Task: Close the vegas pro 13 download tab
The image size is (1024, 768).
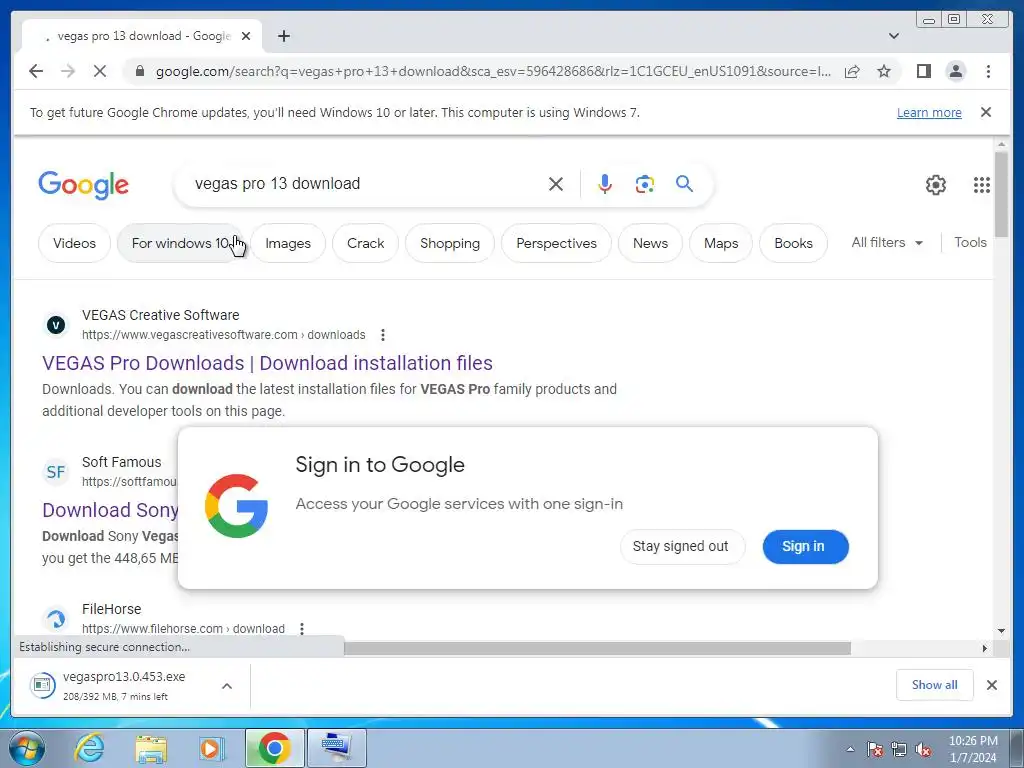Action: [246, 36]
